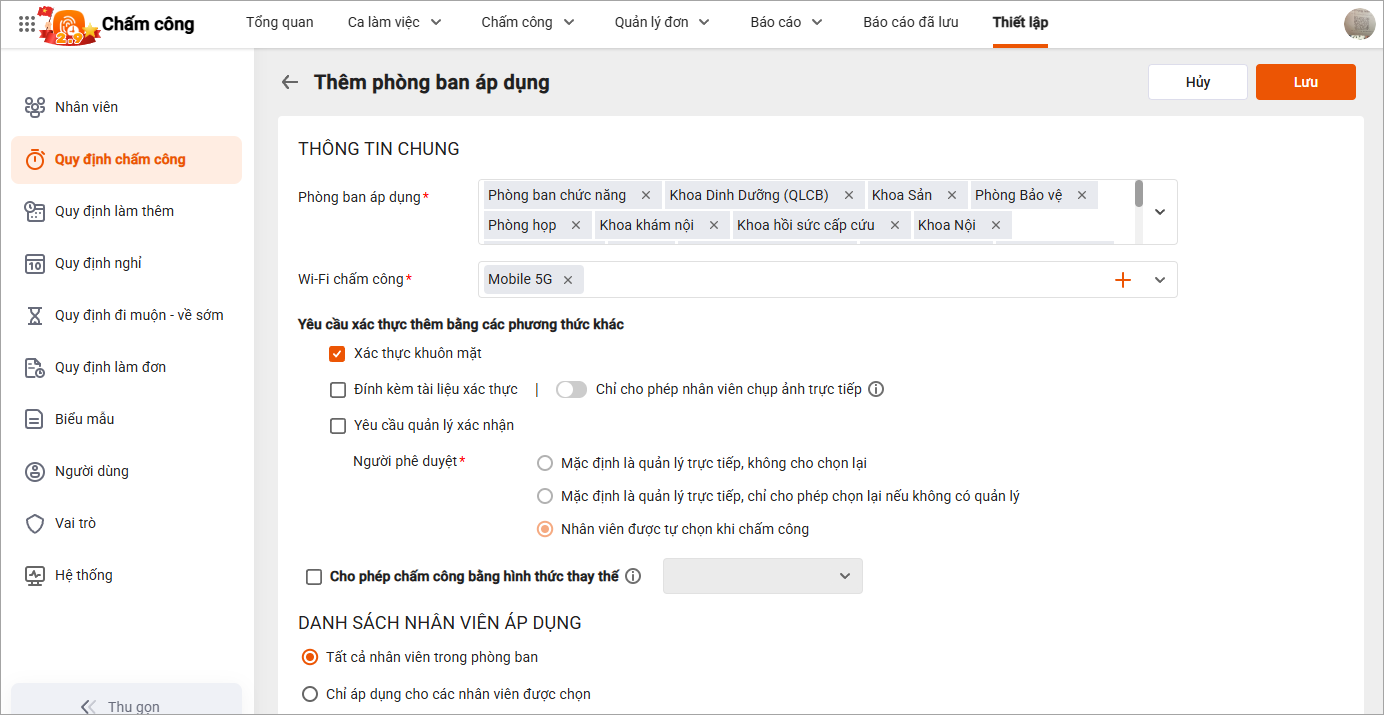Click the Quy định làm đơn document icon
Image resolution: width=1384 pixels, height=715 pixels.
coord(35,367)
